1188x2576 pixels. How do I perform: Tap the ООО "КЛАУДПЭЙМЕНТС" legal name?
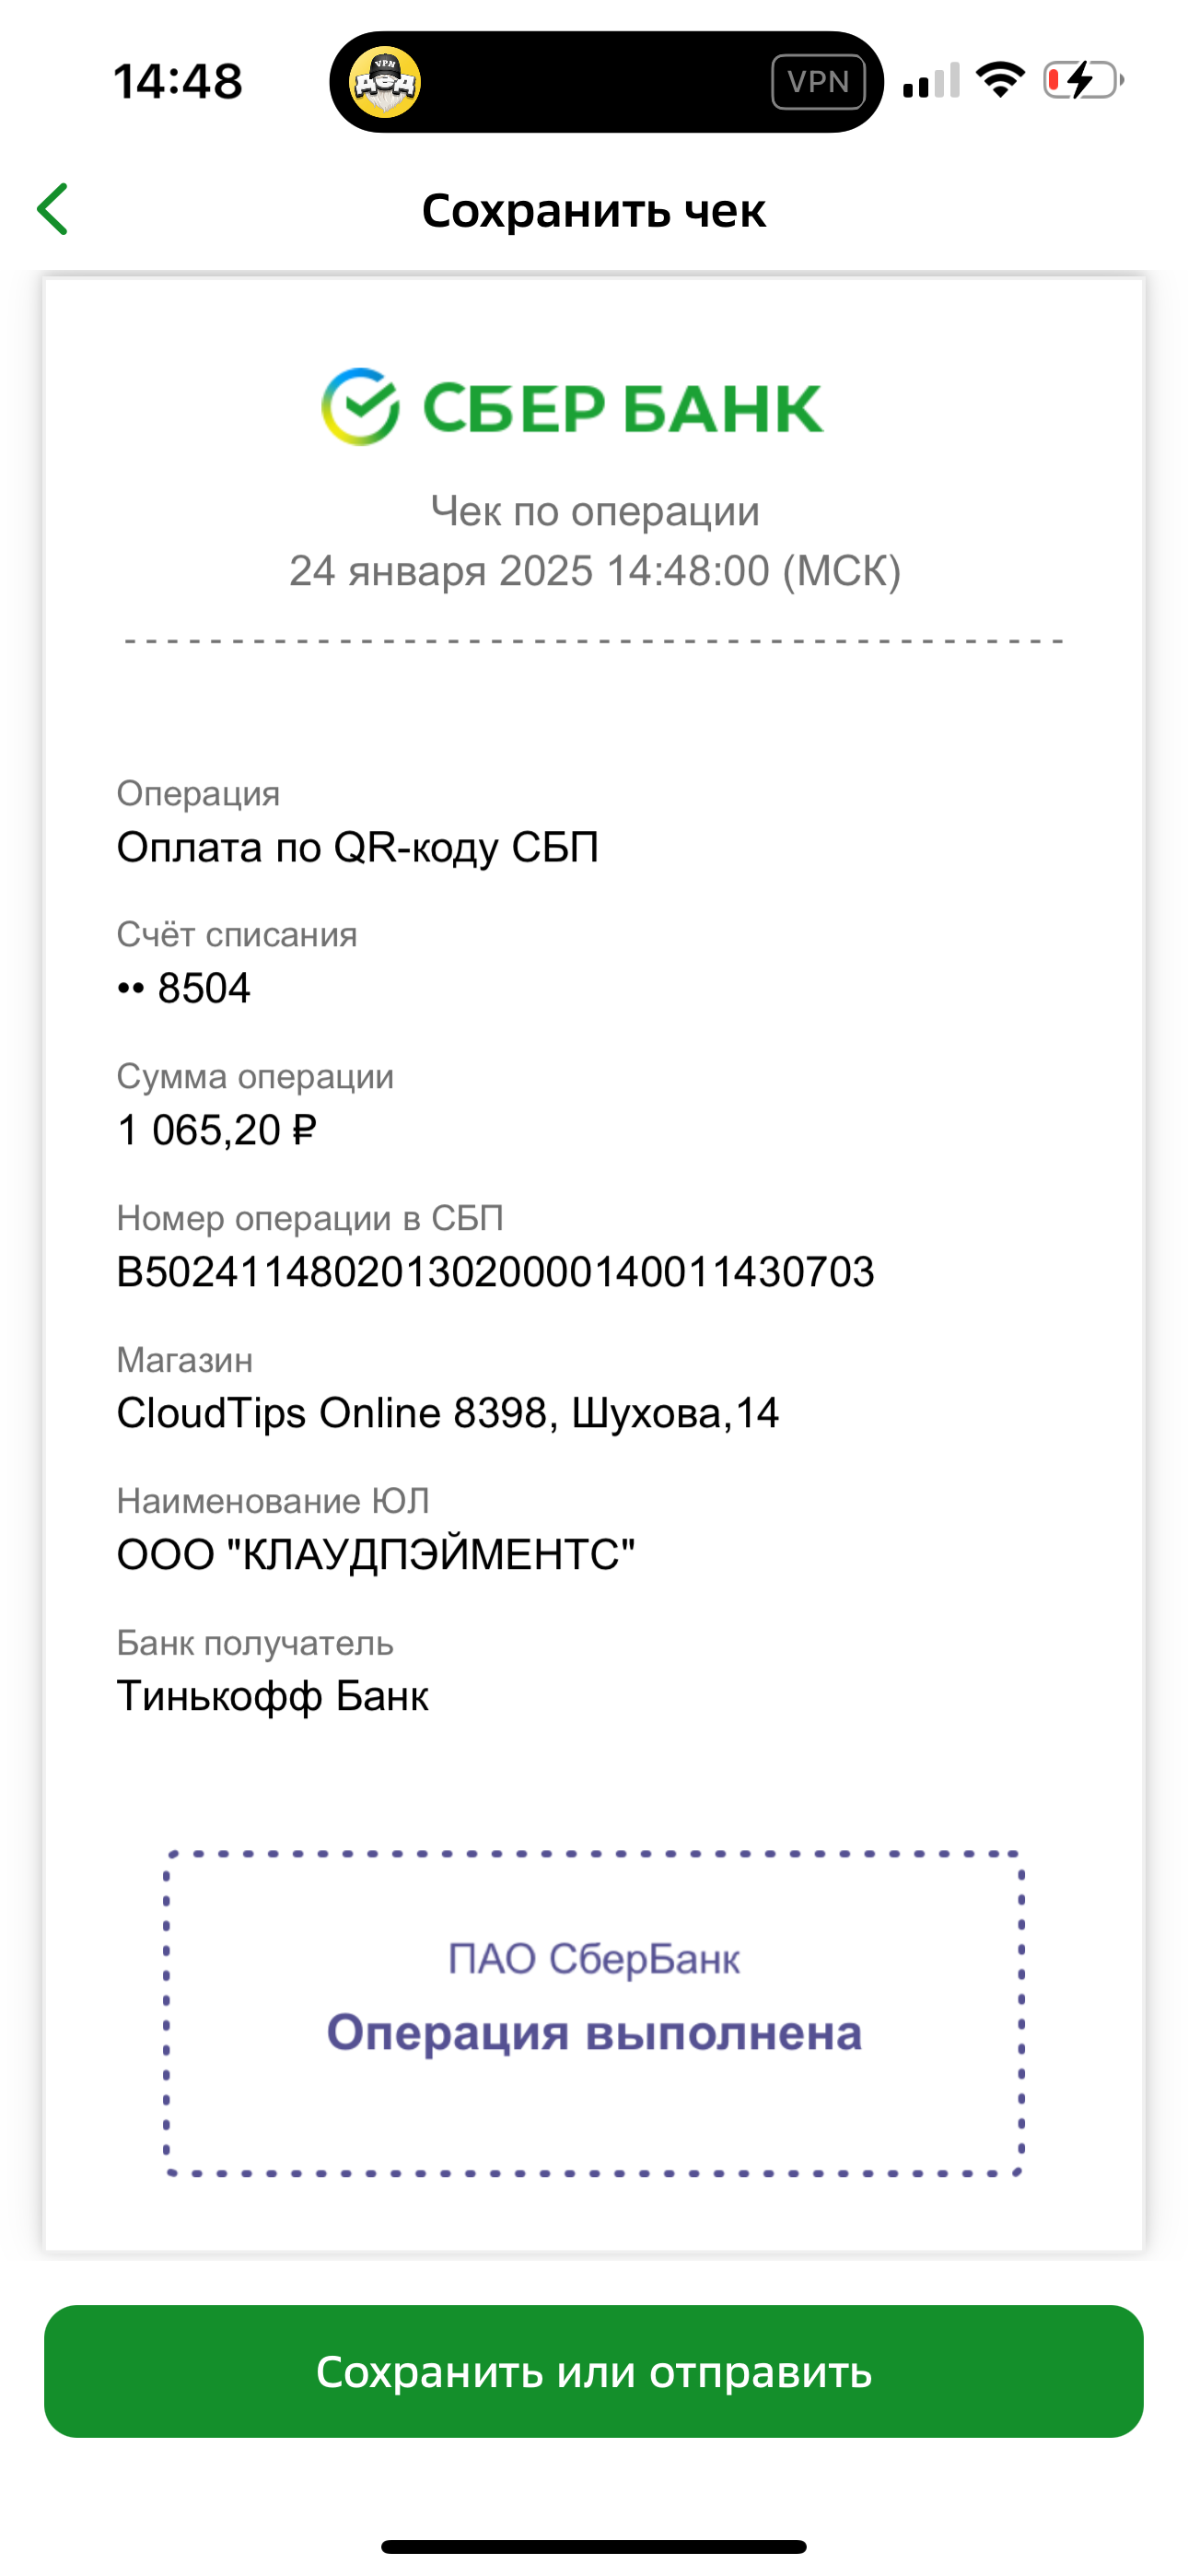point(376,1555)
